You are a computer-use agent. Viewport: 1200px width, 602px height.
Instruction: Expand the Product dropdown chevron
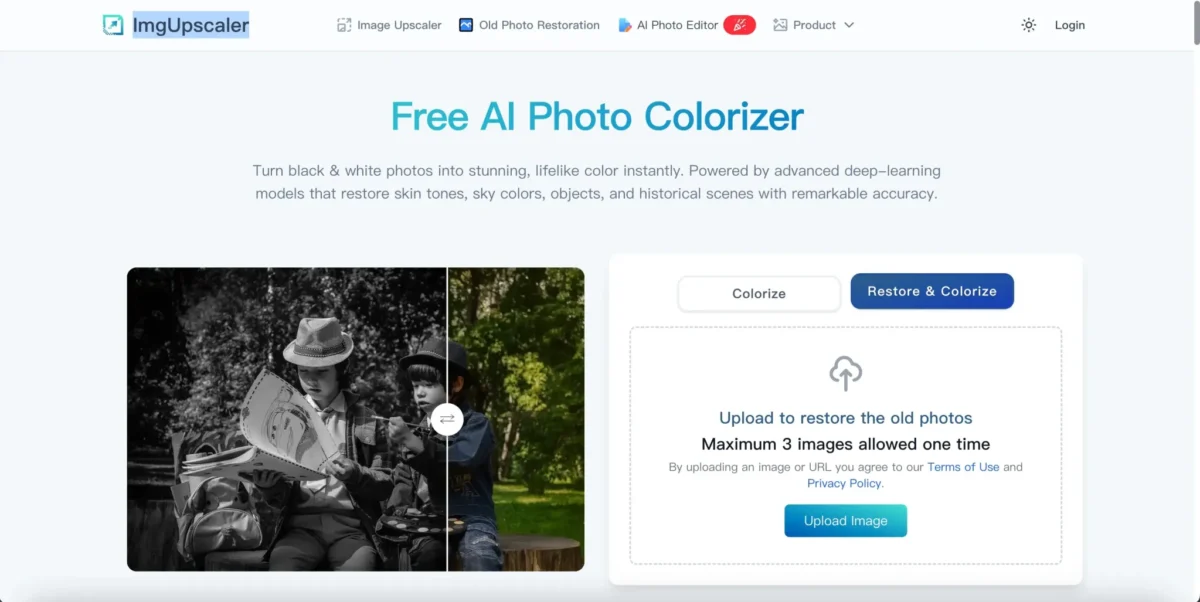click(x=849, y=25)
